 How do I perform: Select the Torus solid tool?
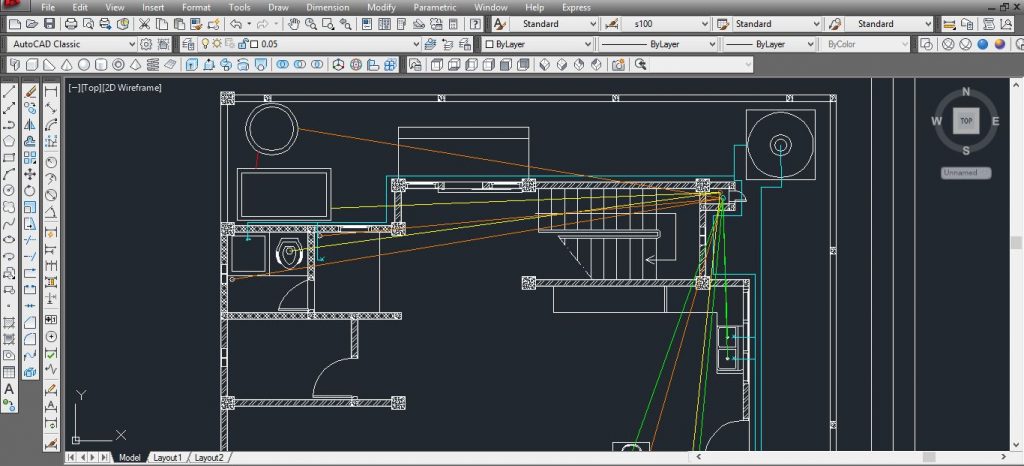coord(118,65)
